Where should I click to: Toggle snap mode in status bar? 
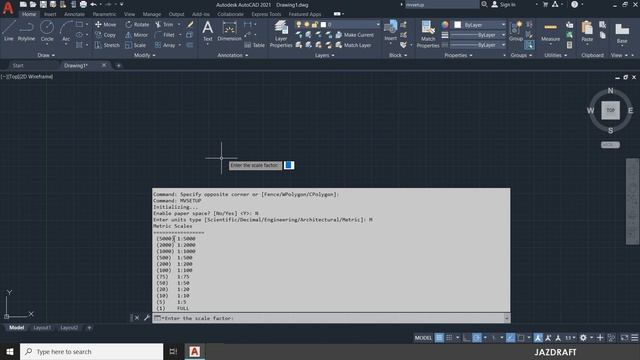coord(449,338)
